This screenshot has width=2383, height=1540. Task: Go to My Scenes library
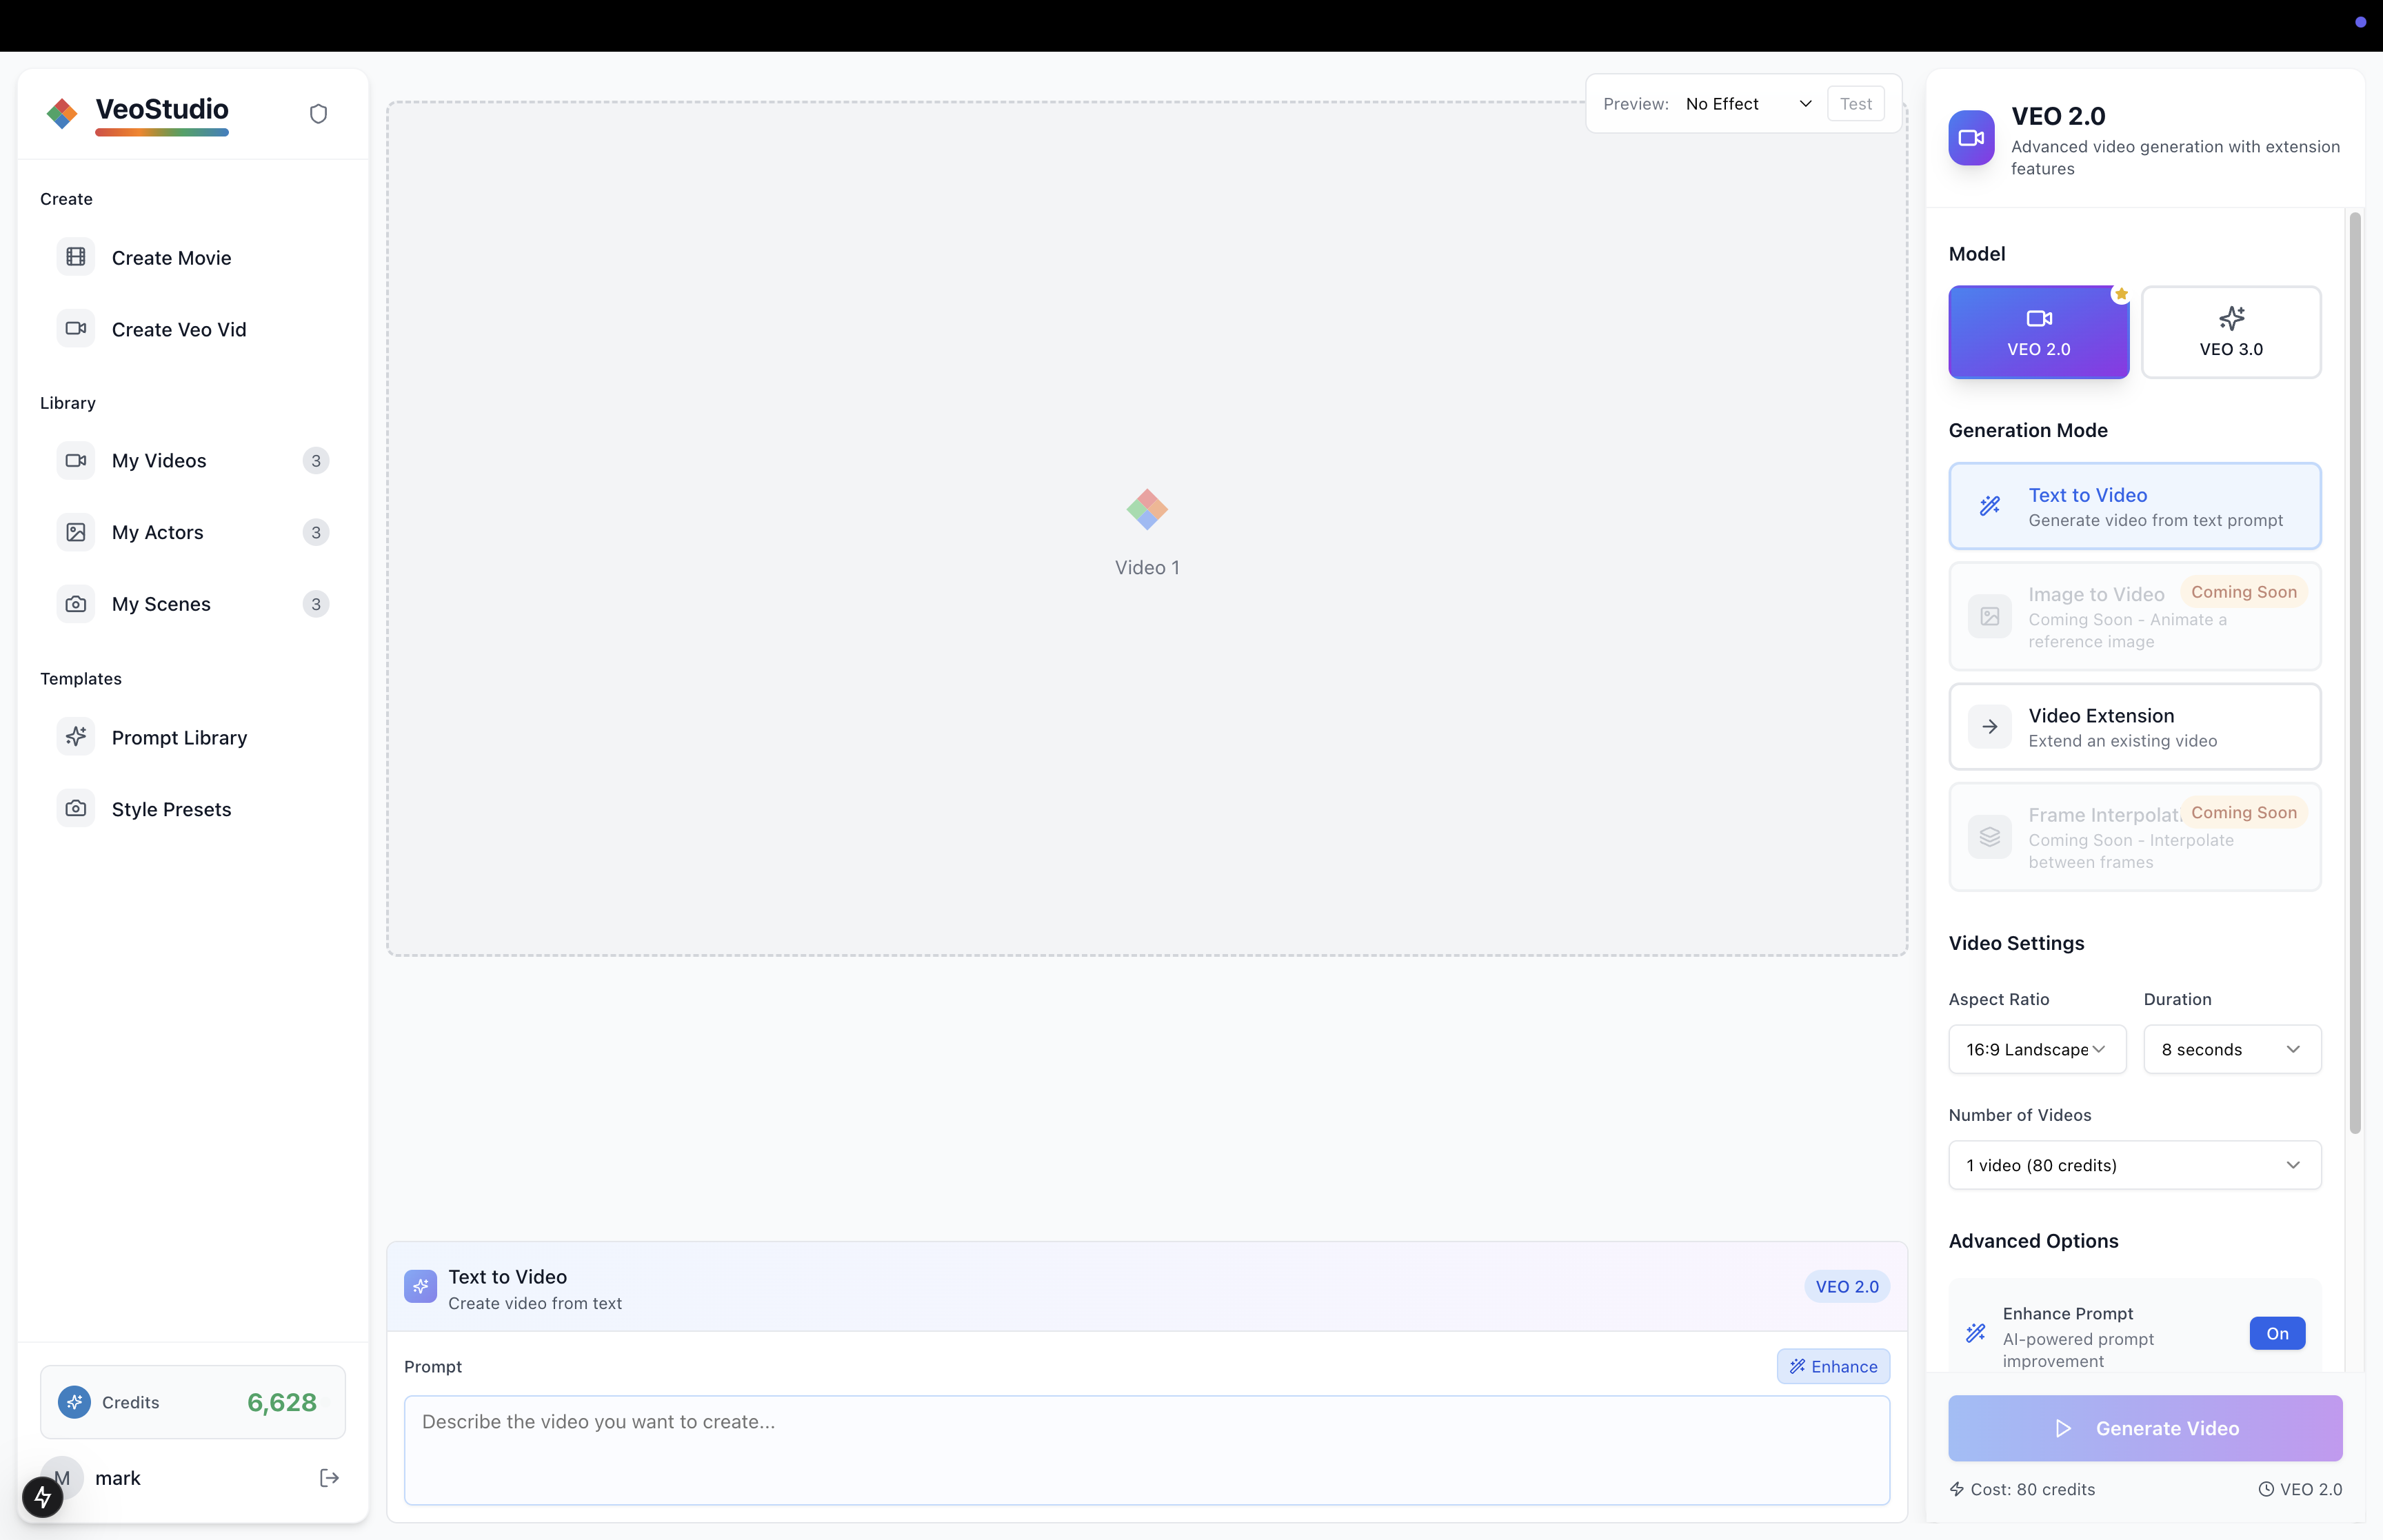coord(193,605)
